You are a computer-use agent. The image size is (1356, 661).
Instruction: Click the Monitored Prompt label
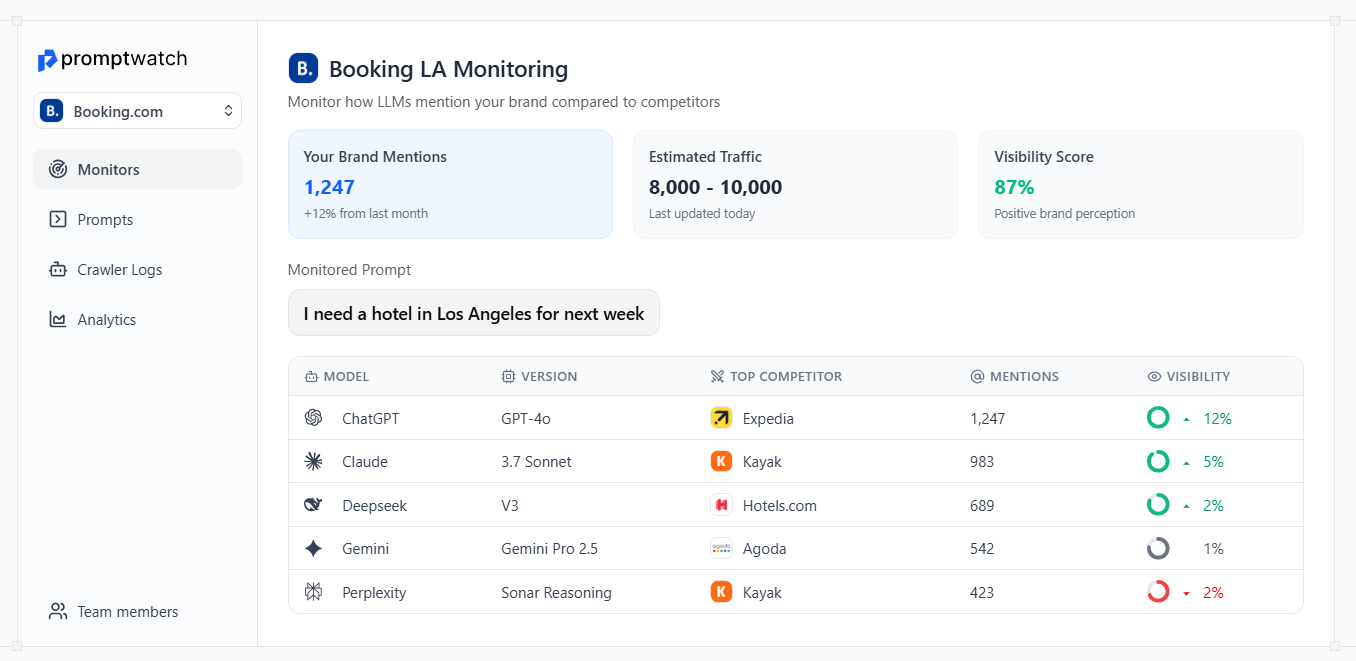pos(349,269)
